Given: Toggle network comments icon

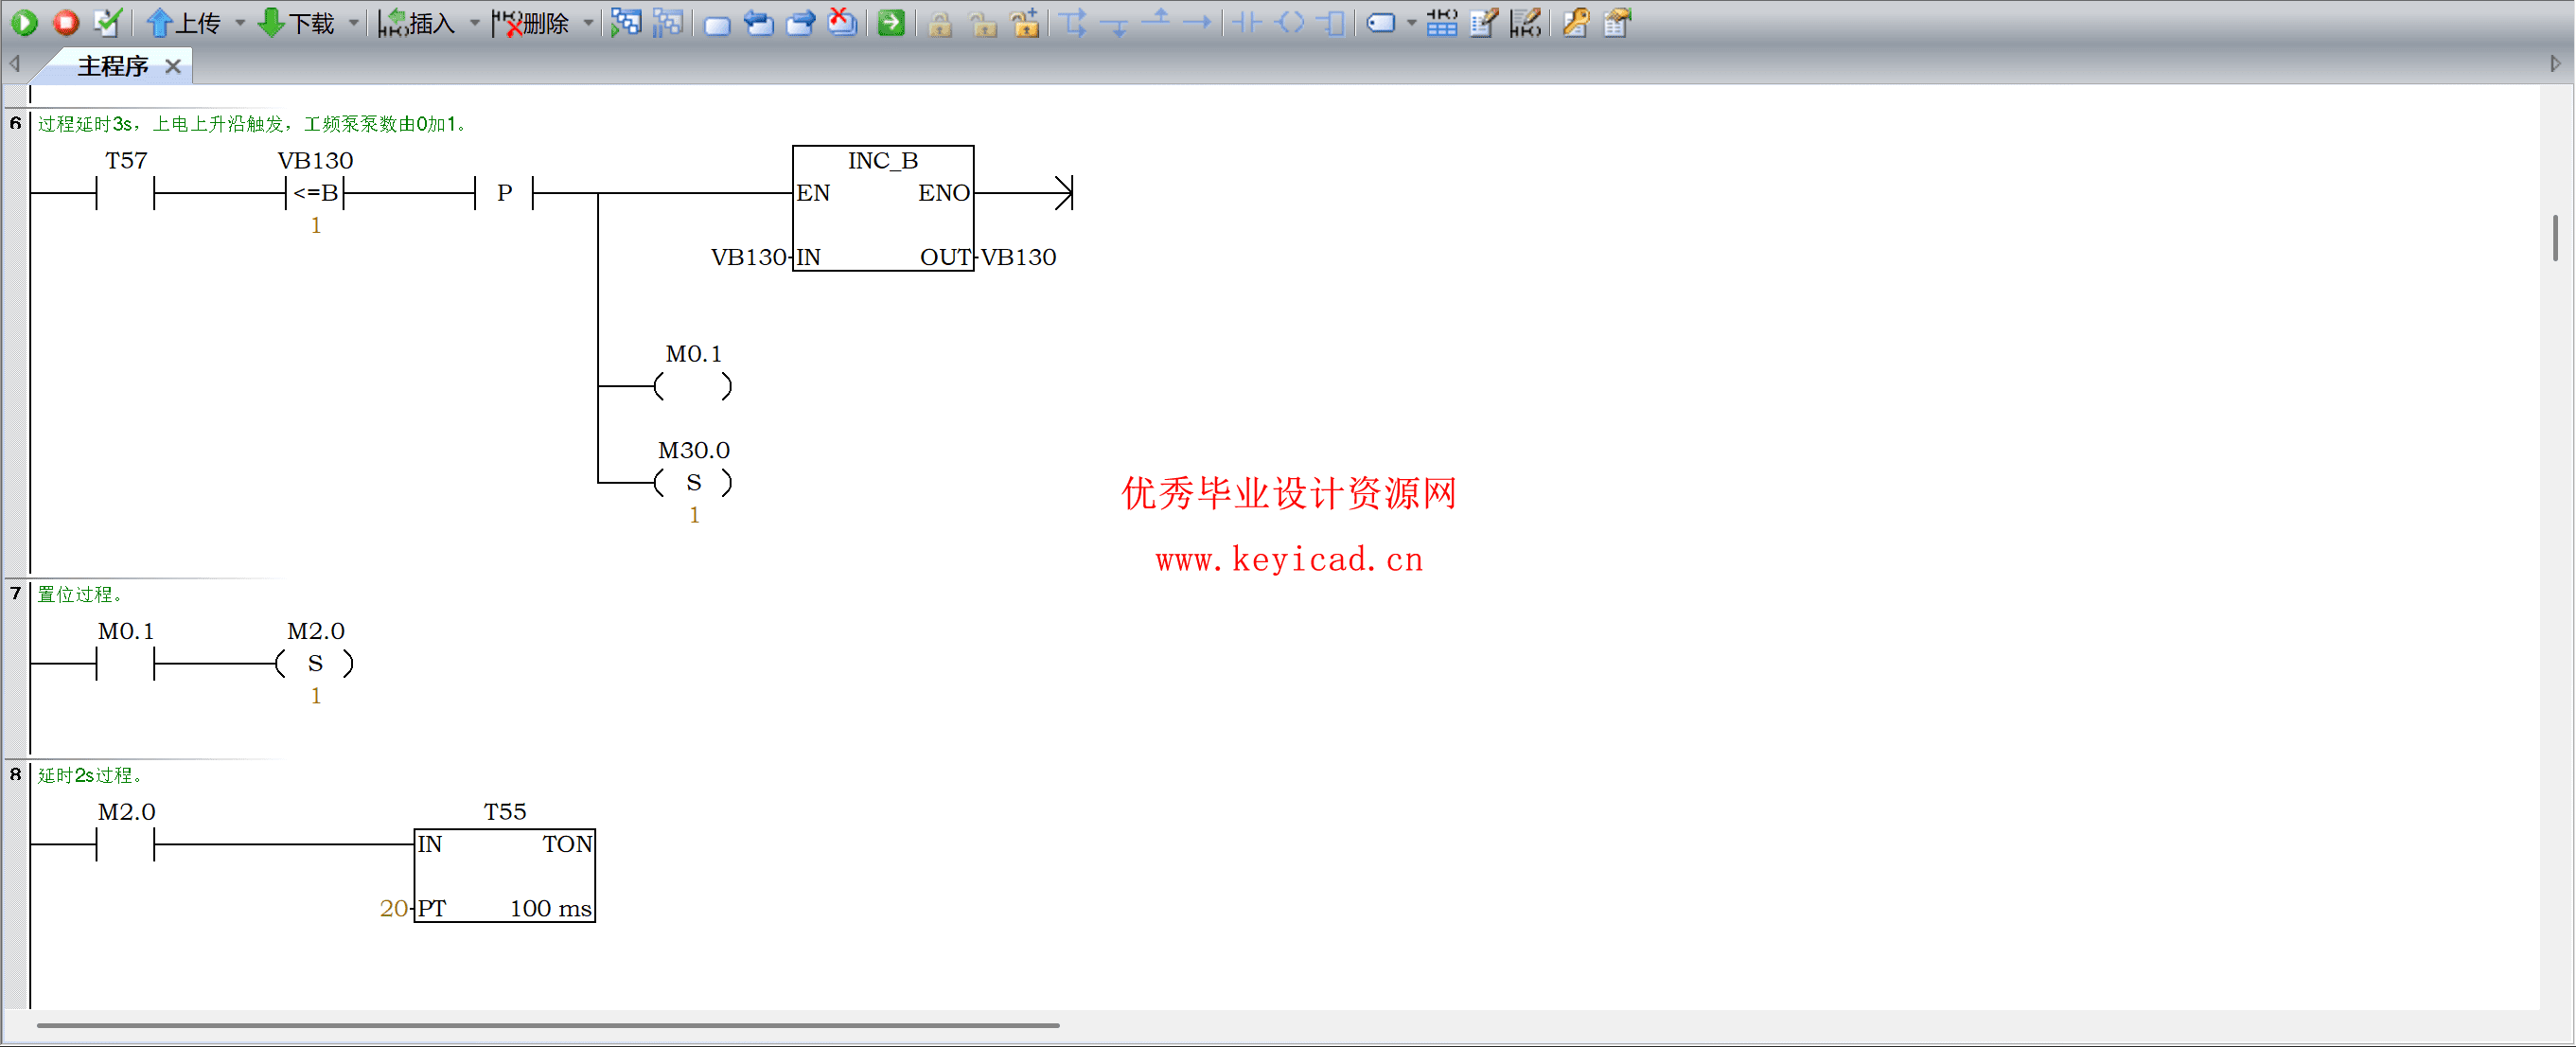Looking at the screenshot, I should click(x=1525, y=22).
